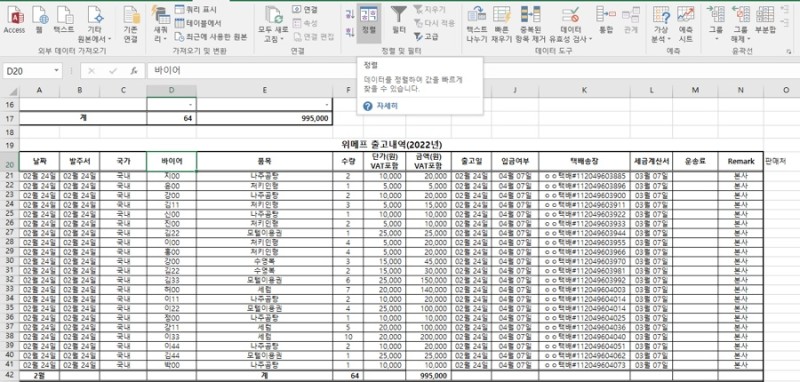Click 통합 (Consolidate)
The image size is (800, 382).
[x=606, y=20]
